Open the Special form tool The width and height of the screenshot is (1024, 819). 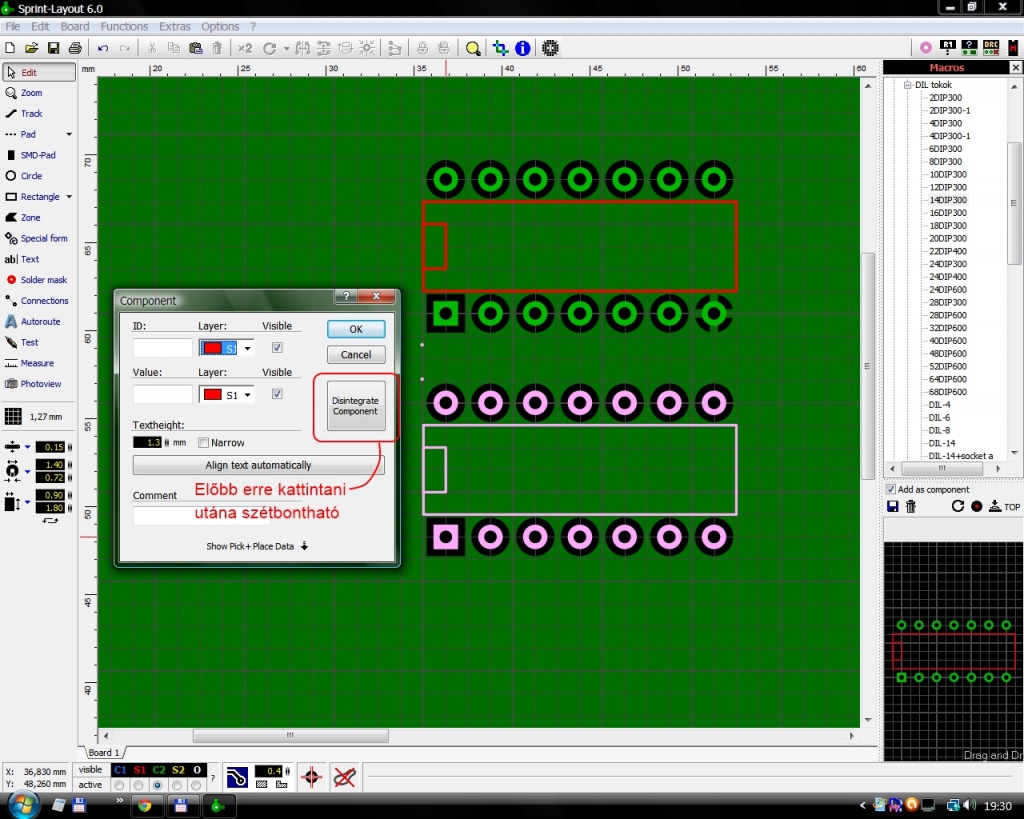[x=39, y=238]
